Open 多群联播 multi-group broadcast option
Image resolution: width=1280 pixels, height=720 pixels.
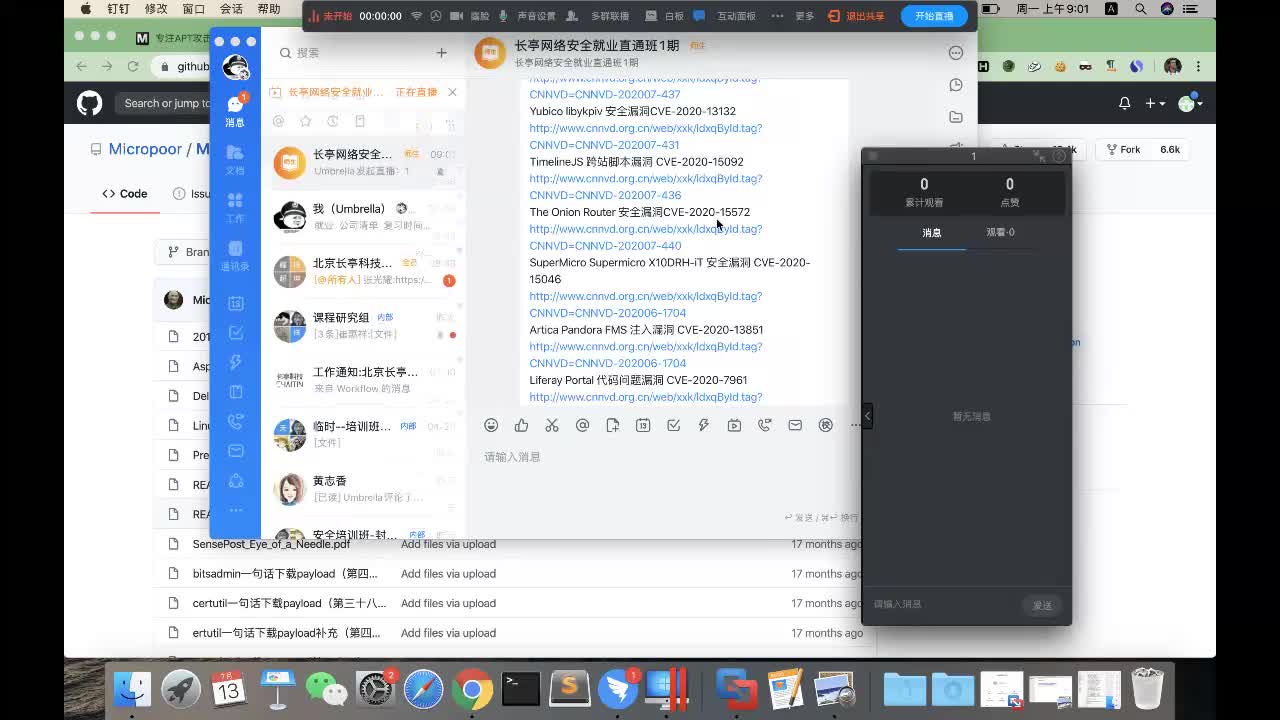[599, 16]
